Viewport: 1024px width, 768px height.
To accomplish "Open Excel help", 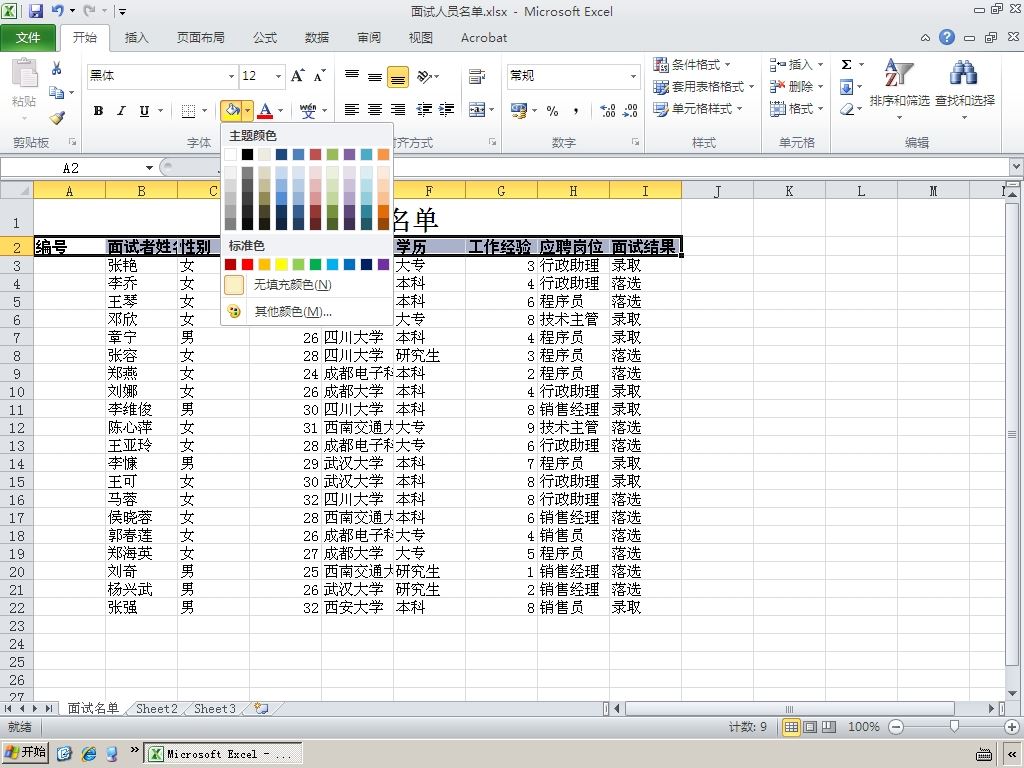I will click(947, 37).
